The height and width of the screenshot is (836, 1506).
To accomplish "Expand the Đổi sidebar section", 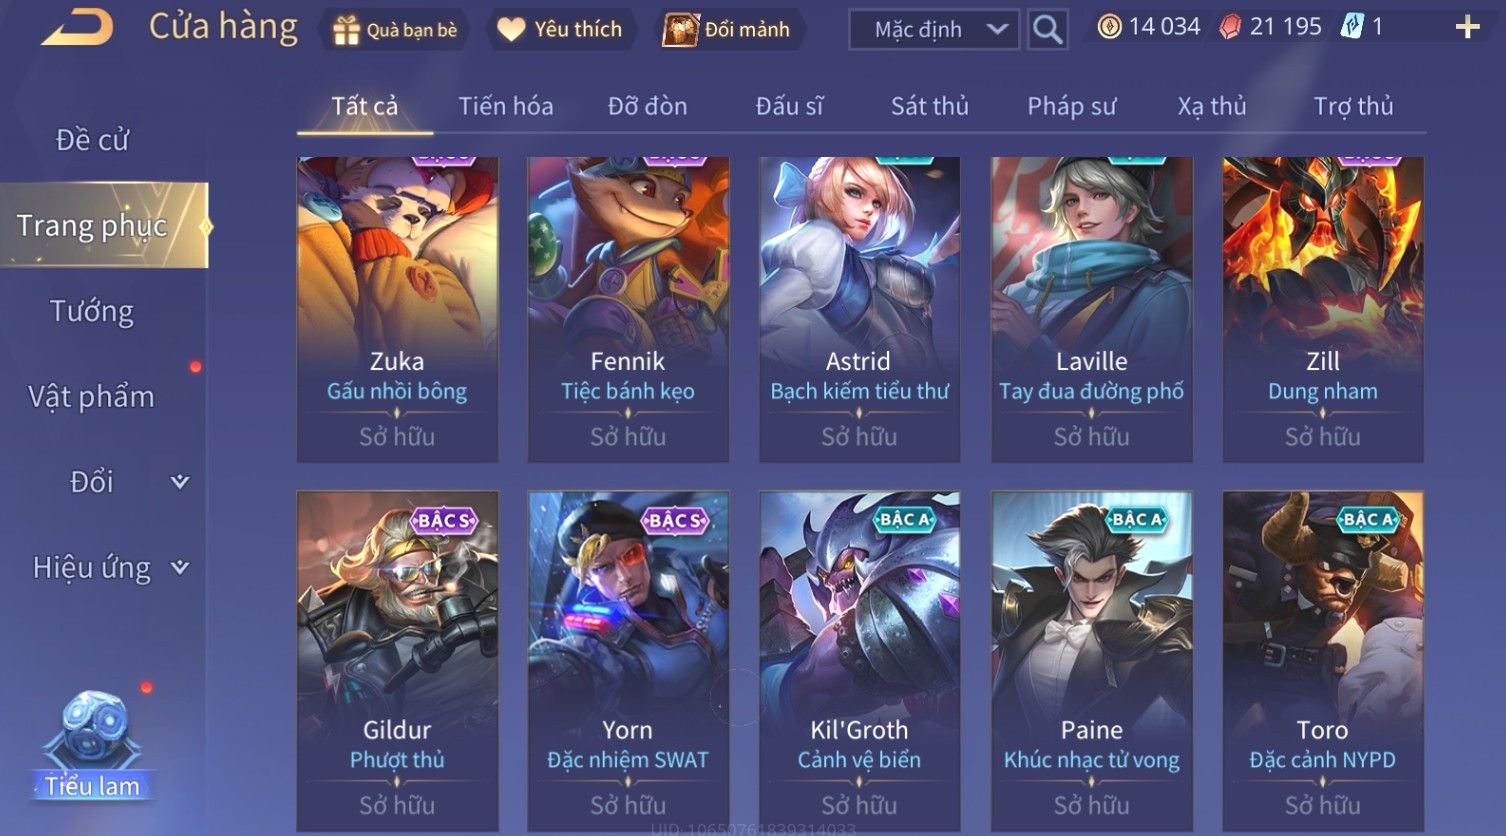I will point(180,482).
